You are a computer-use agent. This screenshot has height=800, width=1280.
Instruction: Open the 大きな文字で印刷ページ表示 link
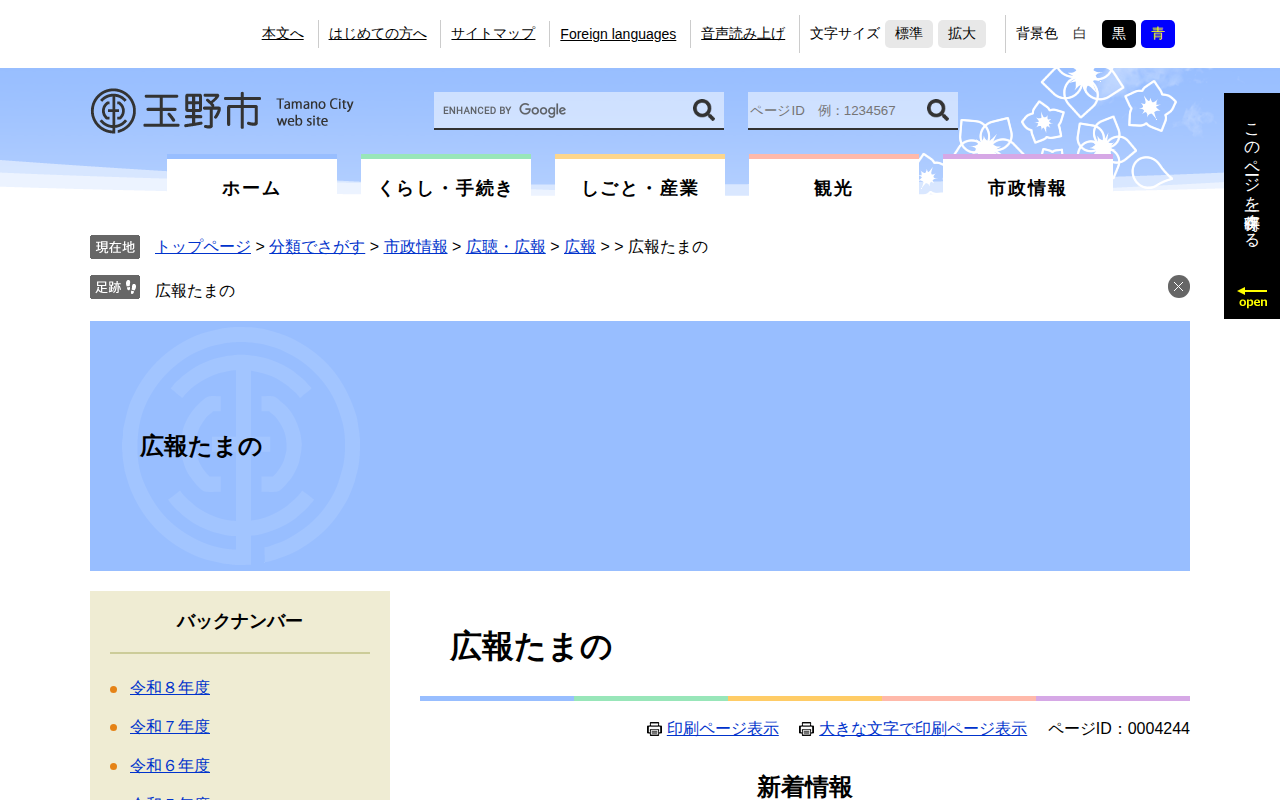(x=923, y=729)
